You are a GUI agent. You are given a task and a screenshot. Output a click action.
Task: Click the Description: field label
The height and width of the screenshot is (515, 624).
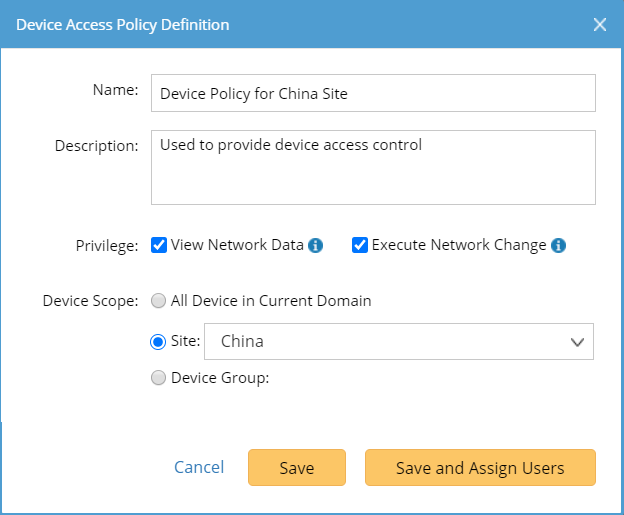pyautogui.click(x=96, y=146)
